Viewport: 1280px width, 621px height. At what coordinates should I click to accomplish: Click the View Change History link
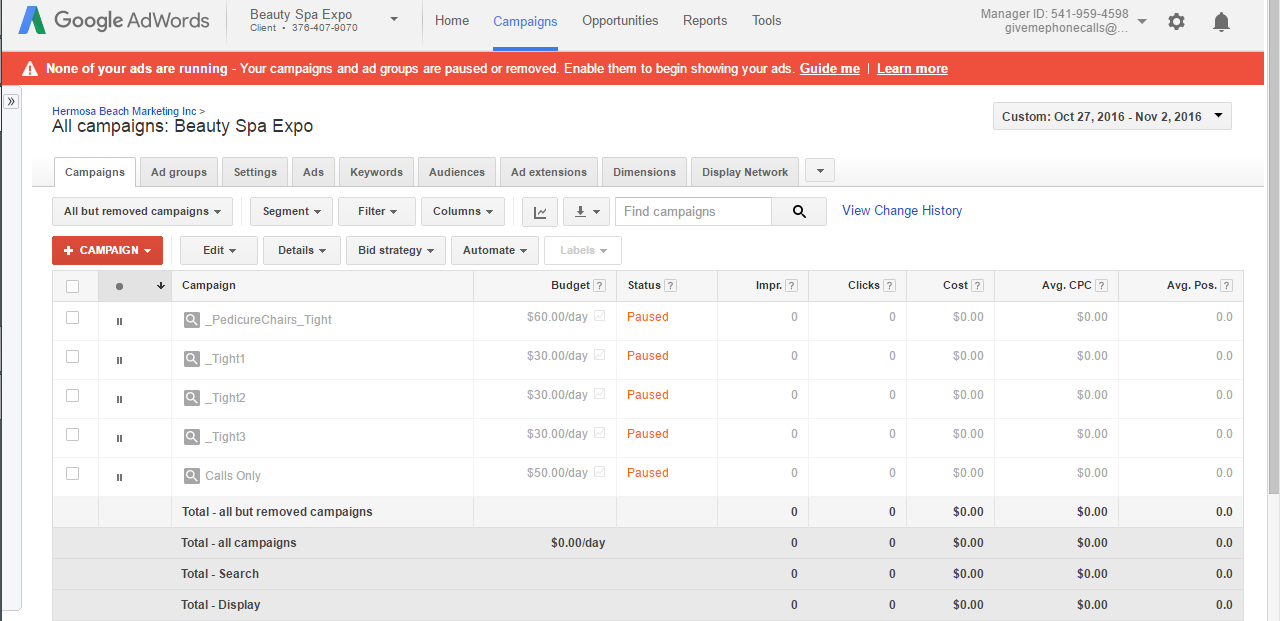tap(902, 211)
